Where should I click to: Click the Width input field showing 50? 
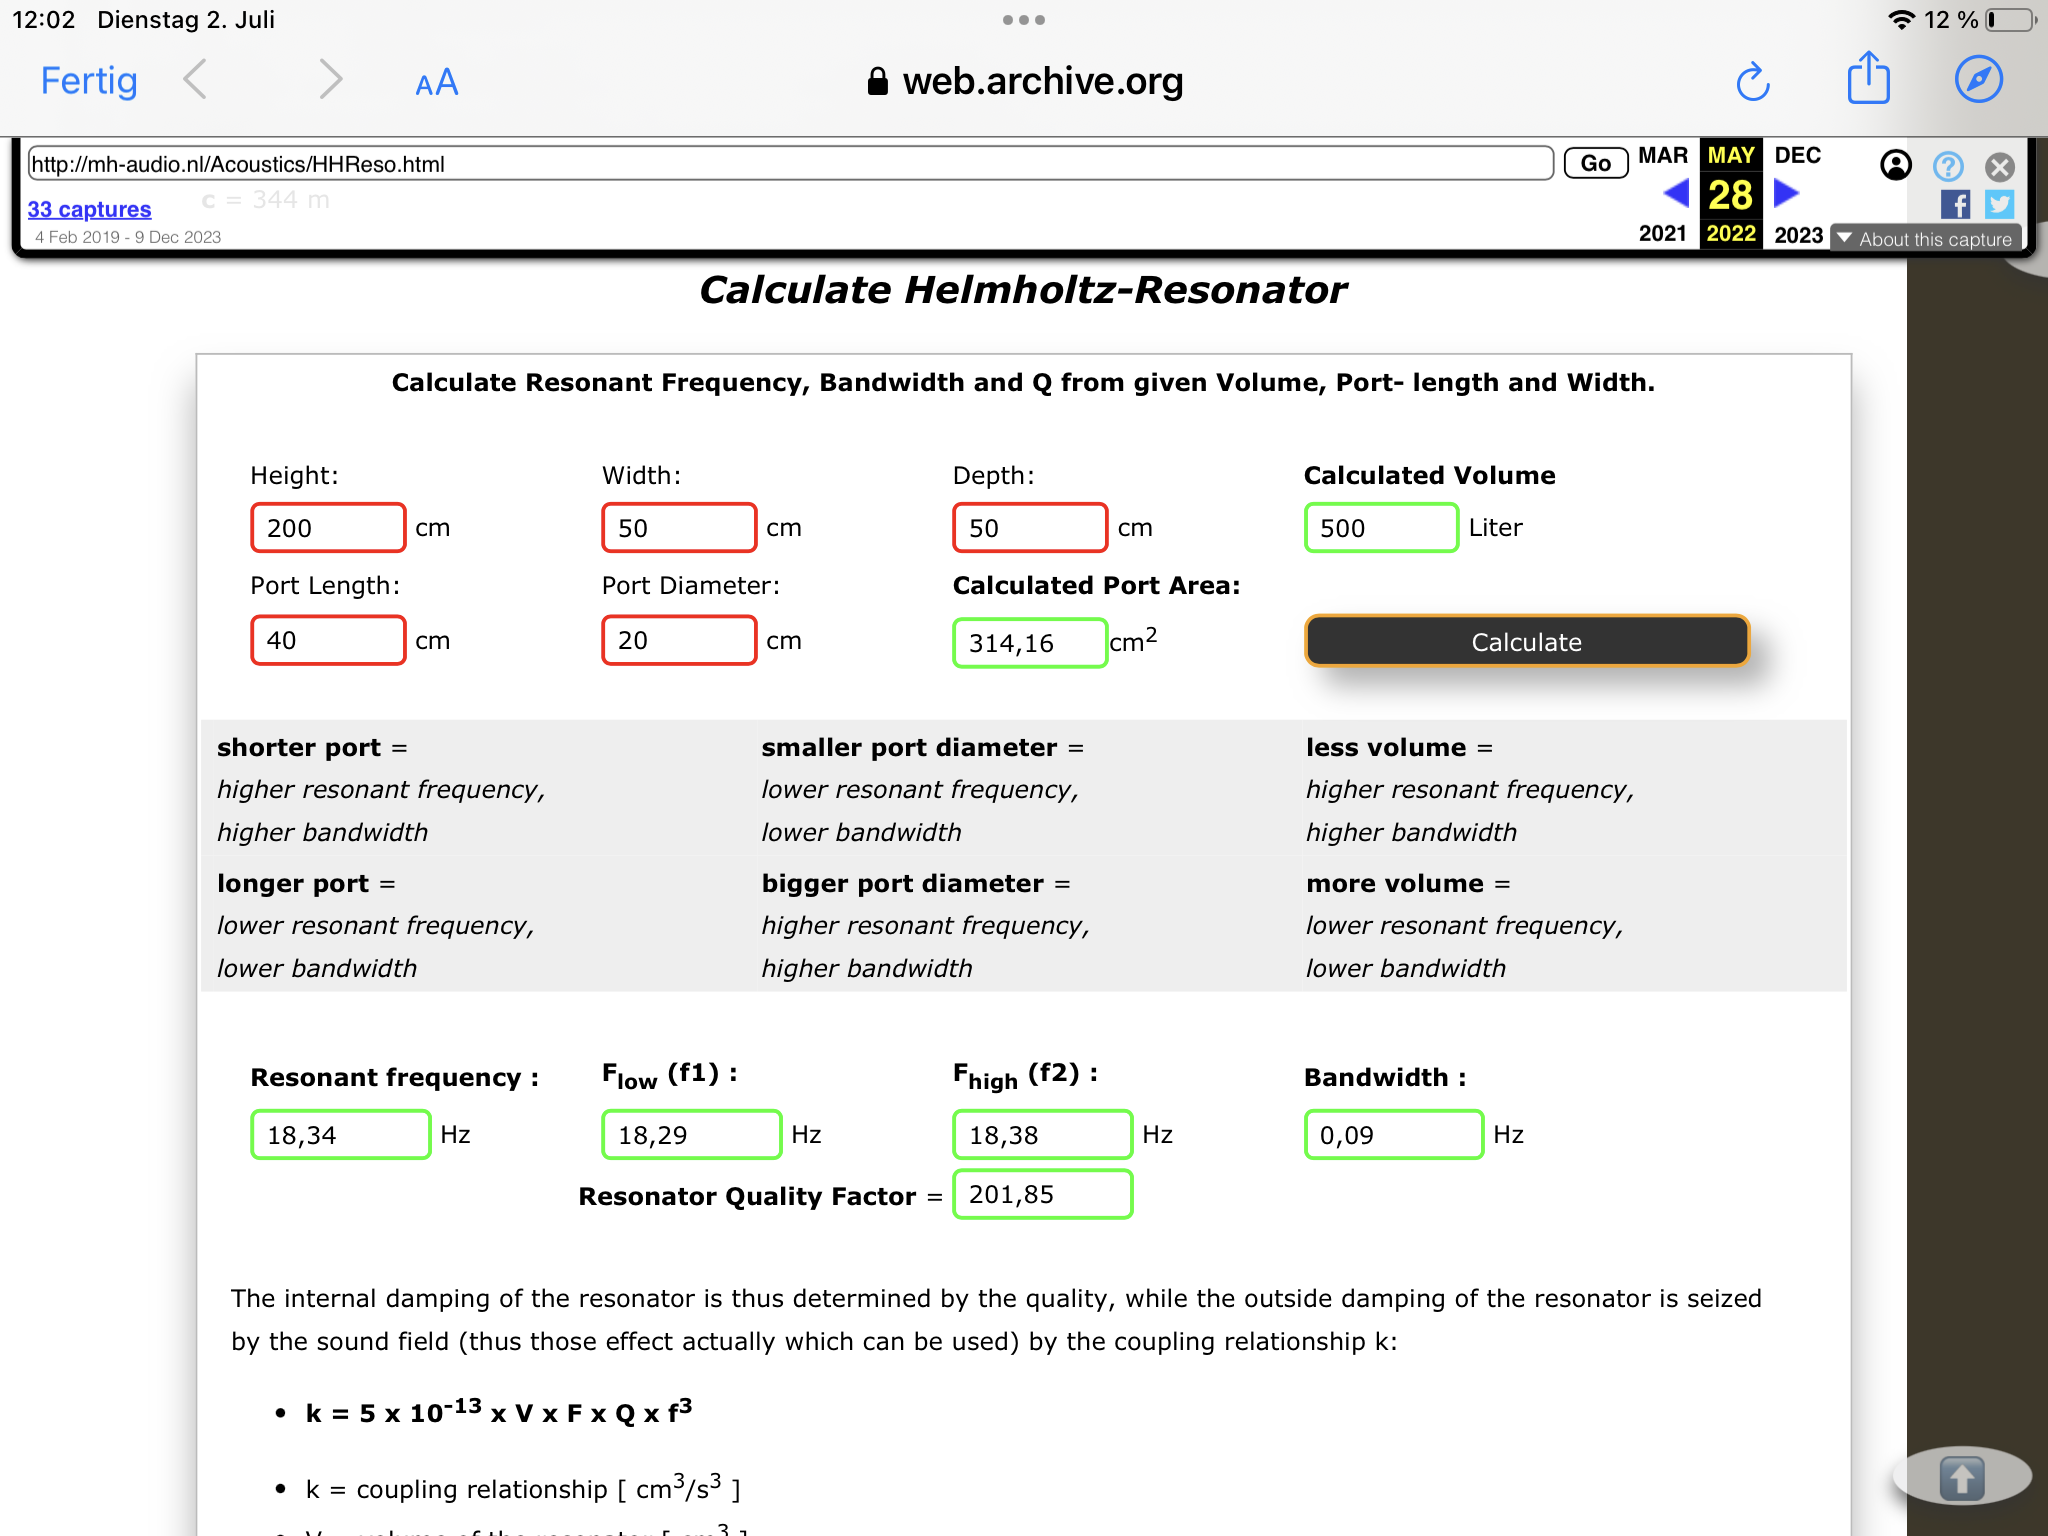click(679, 527)
